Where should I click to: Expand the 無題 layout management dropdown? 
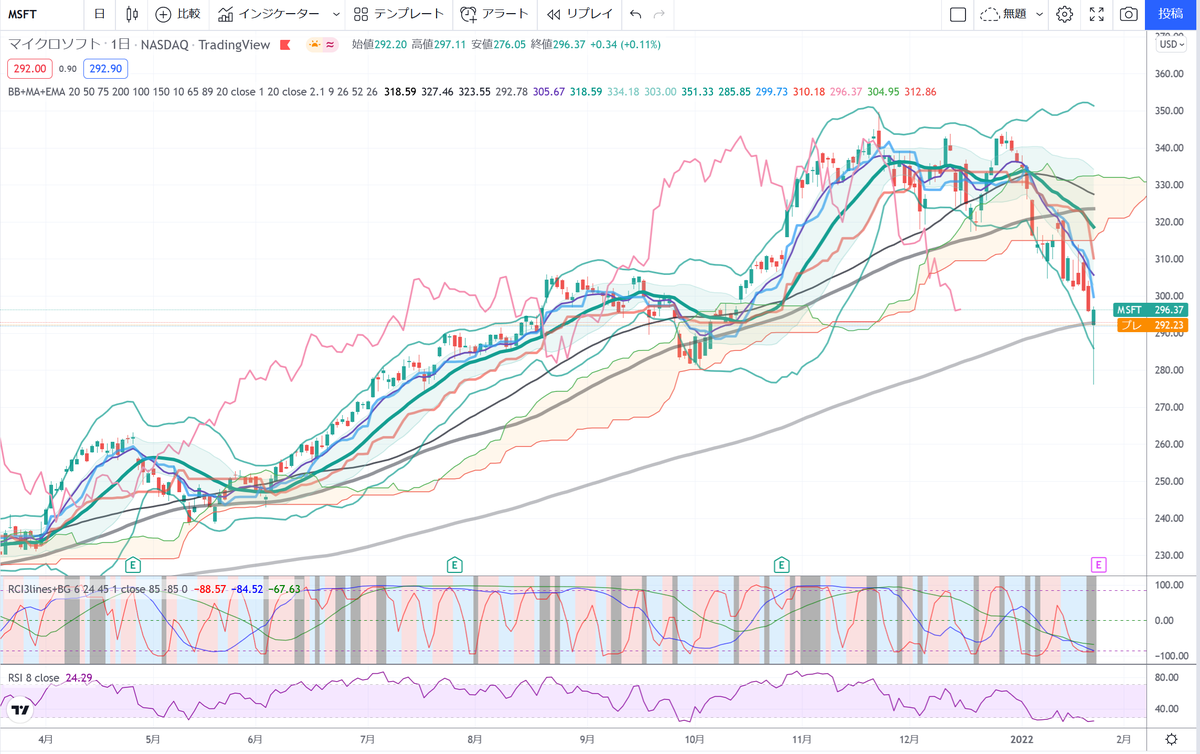pyautogui.click(x=1040, y=14)
